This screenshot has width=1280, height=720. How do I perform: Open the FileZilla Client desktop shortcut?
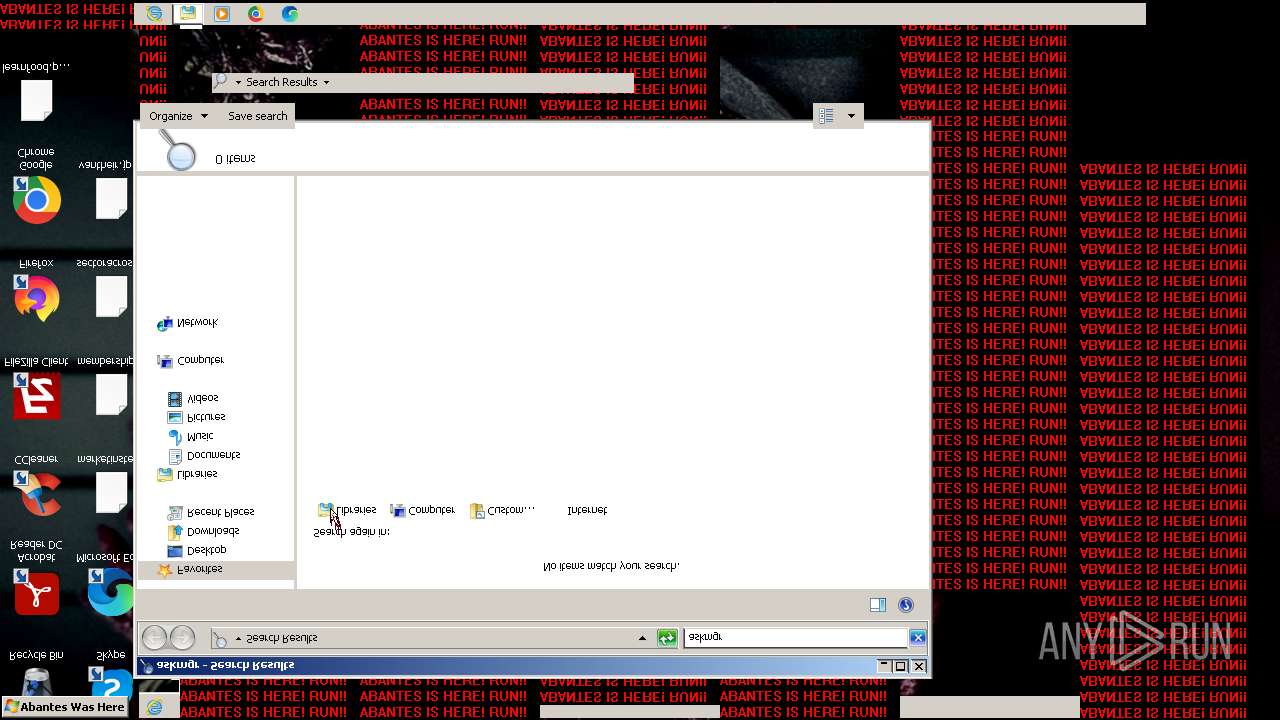36,395
